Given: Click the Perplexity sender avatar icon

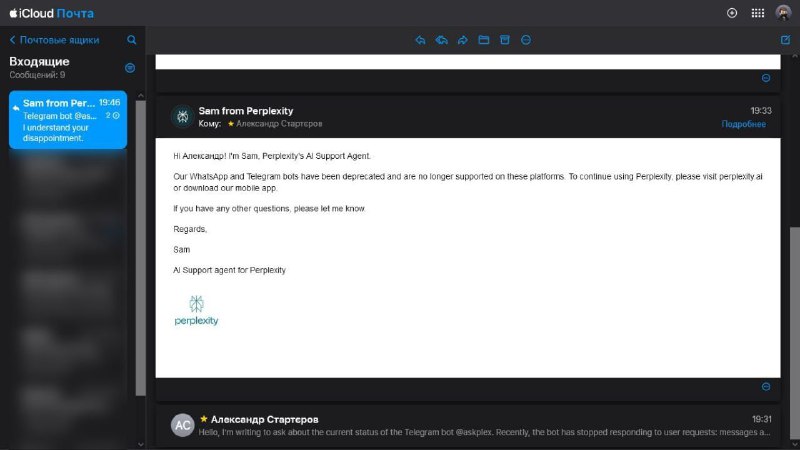Looking at the screenshot, I should (x=183, y=116).
